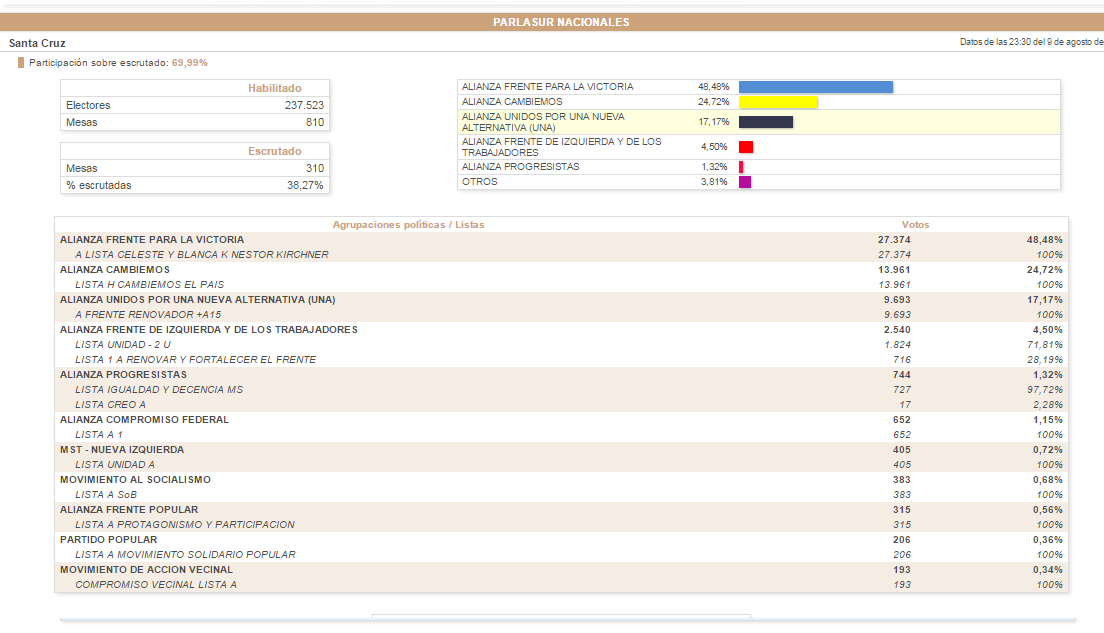Viewport: 1104px width, 633px height.
Task: Select highlighted UNA row in chart legend
Action: coord(758,122)
